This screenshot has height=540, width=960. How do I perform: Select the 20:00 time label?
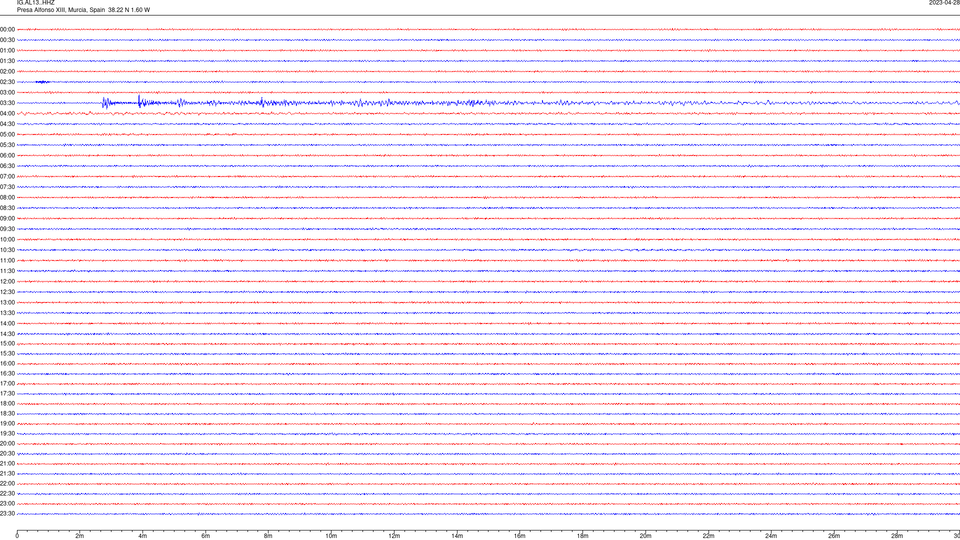7,444
